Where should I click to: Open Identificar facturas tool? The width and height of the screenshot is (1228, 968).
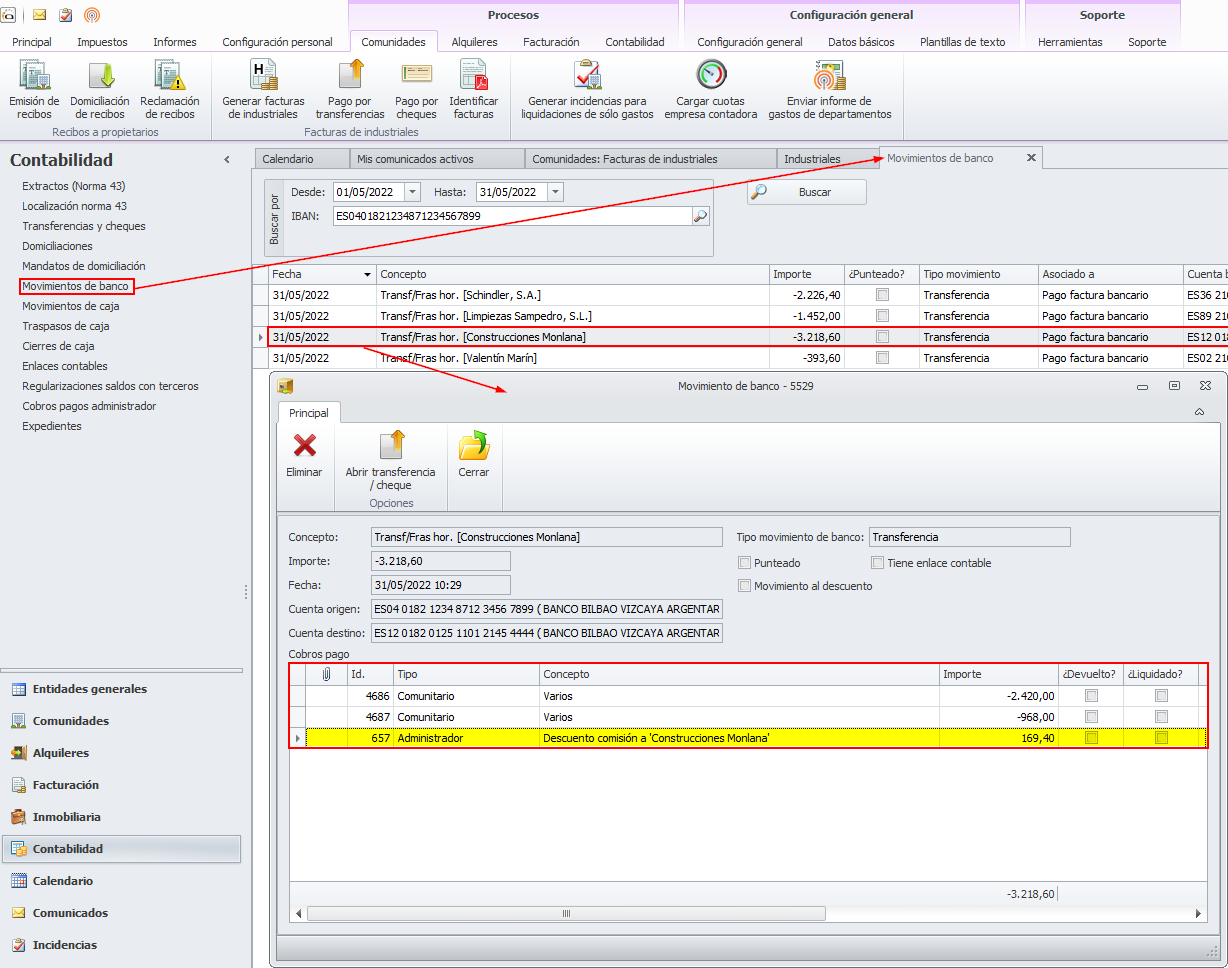click(473, 76)
